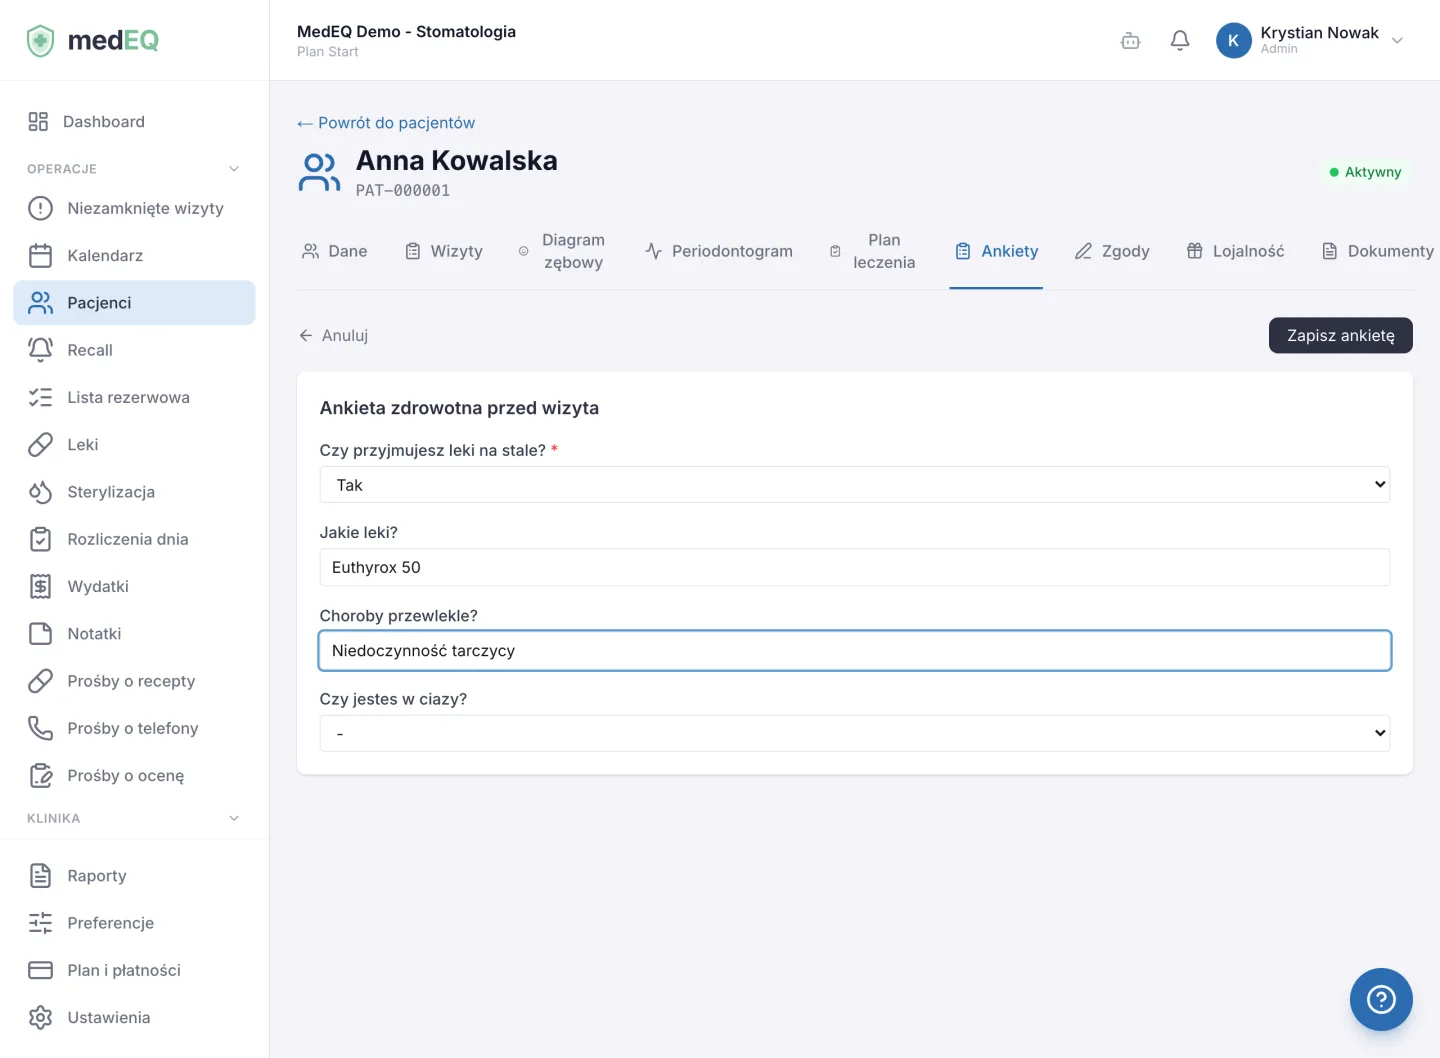Viewport: 1440px width, 1058px height.
Task: Click Prośby o ocenę edit icon
Action: click(40, 776)
